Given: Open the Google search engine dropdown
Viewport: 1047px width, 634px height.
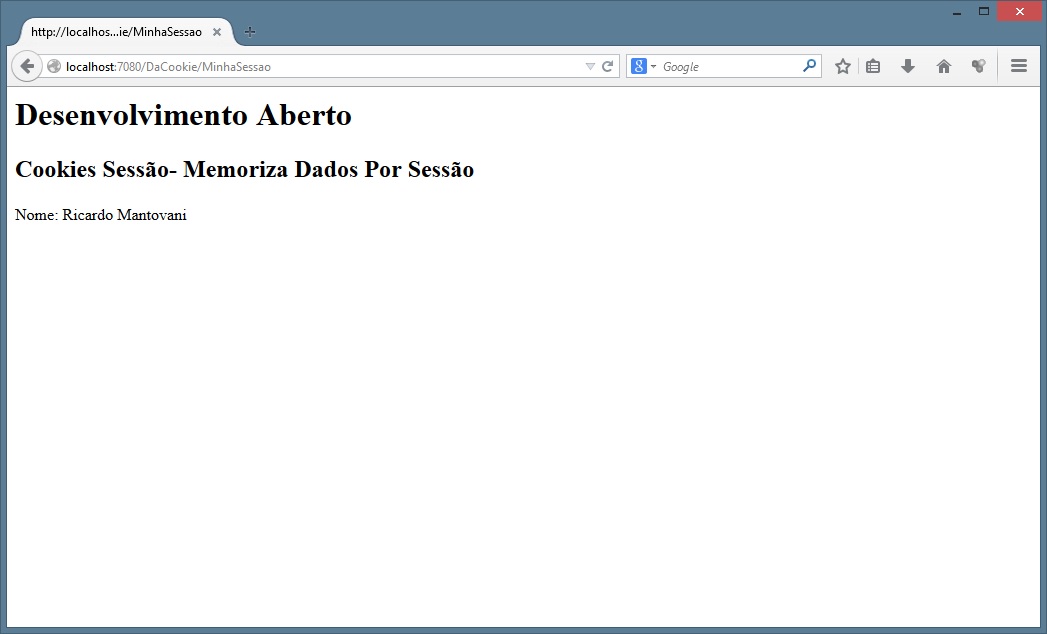Looking at the screenshot, I should [644, 67].
